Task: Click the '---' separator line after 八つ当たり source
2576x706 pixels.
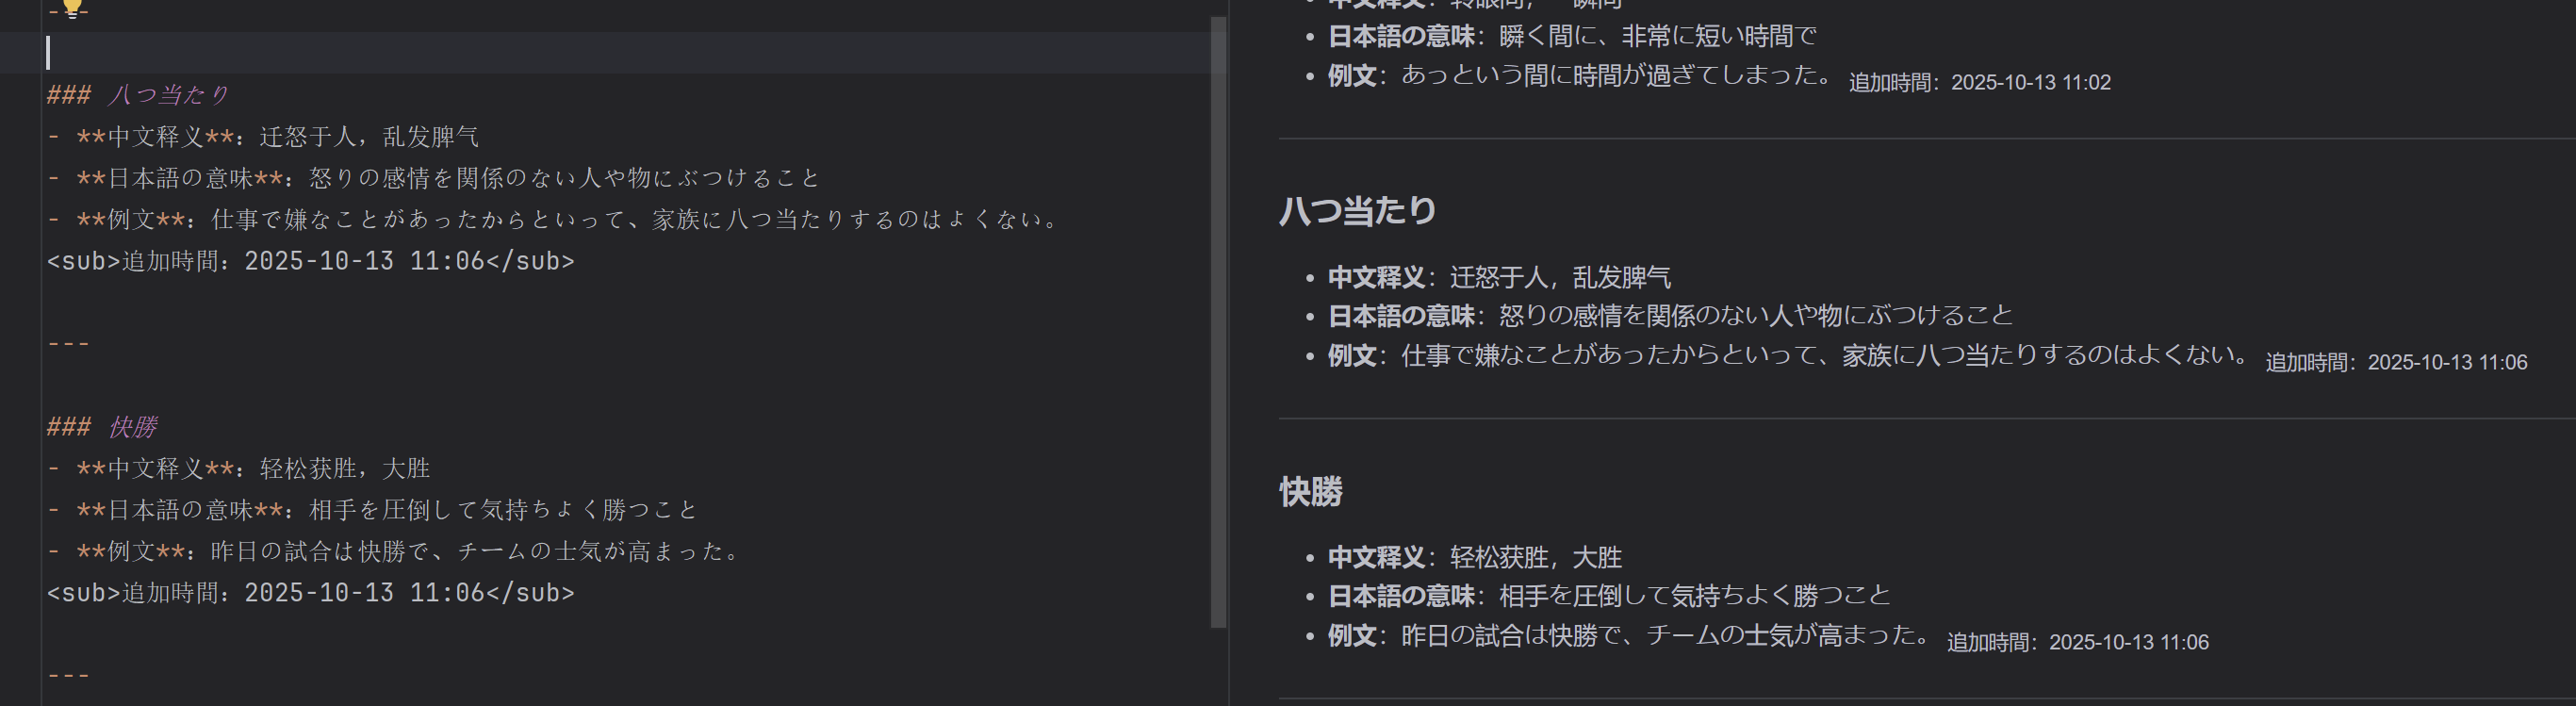Action: coord(69,344)
